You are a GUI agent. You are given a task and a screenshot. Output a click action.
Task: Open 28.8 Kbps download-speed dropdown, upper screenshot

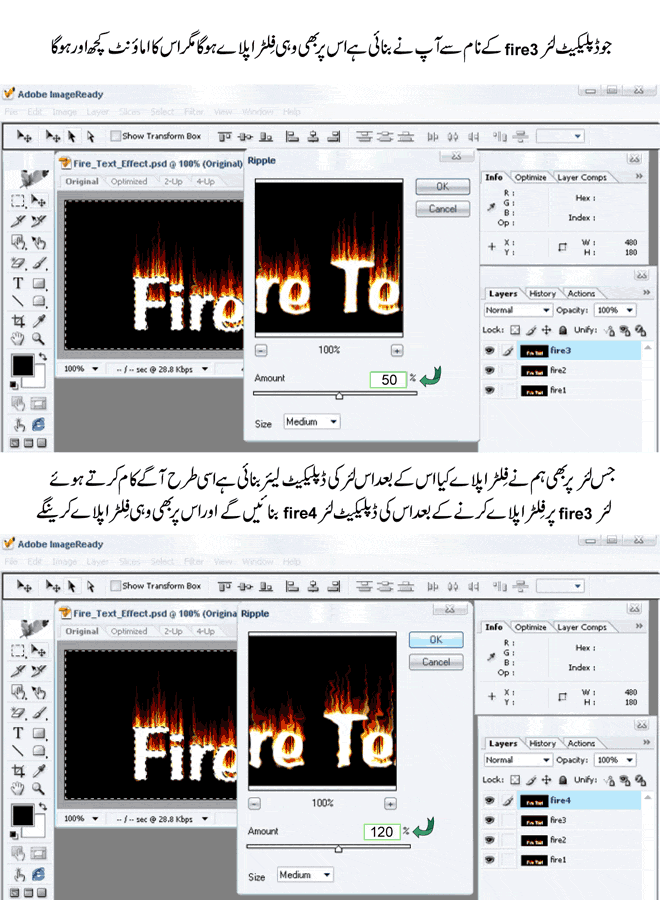[205, 369]
